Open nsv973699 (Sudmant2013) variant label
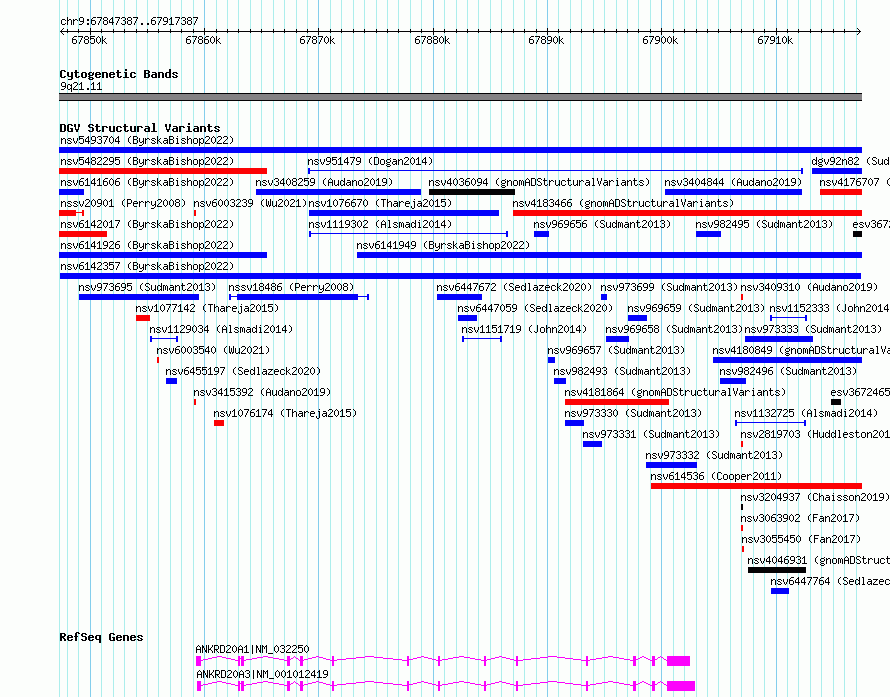The image size is (890, 697). 669,287
